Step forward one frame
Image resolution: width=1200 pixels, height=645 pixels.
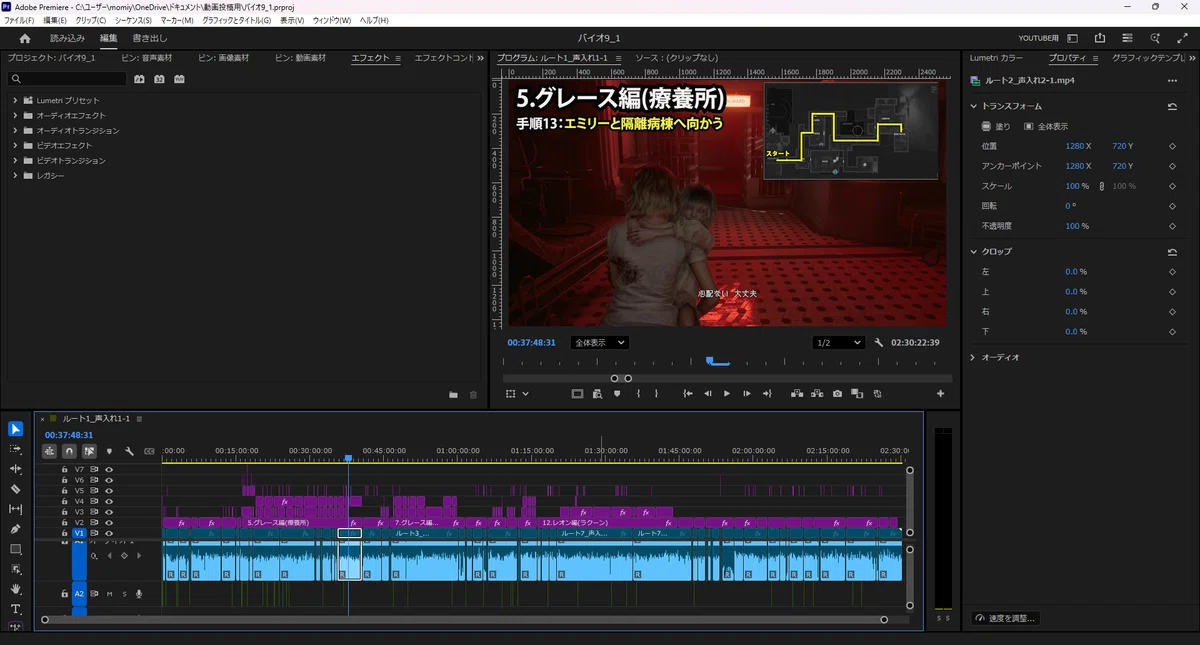click(x=747, y=394)
